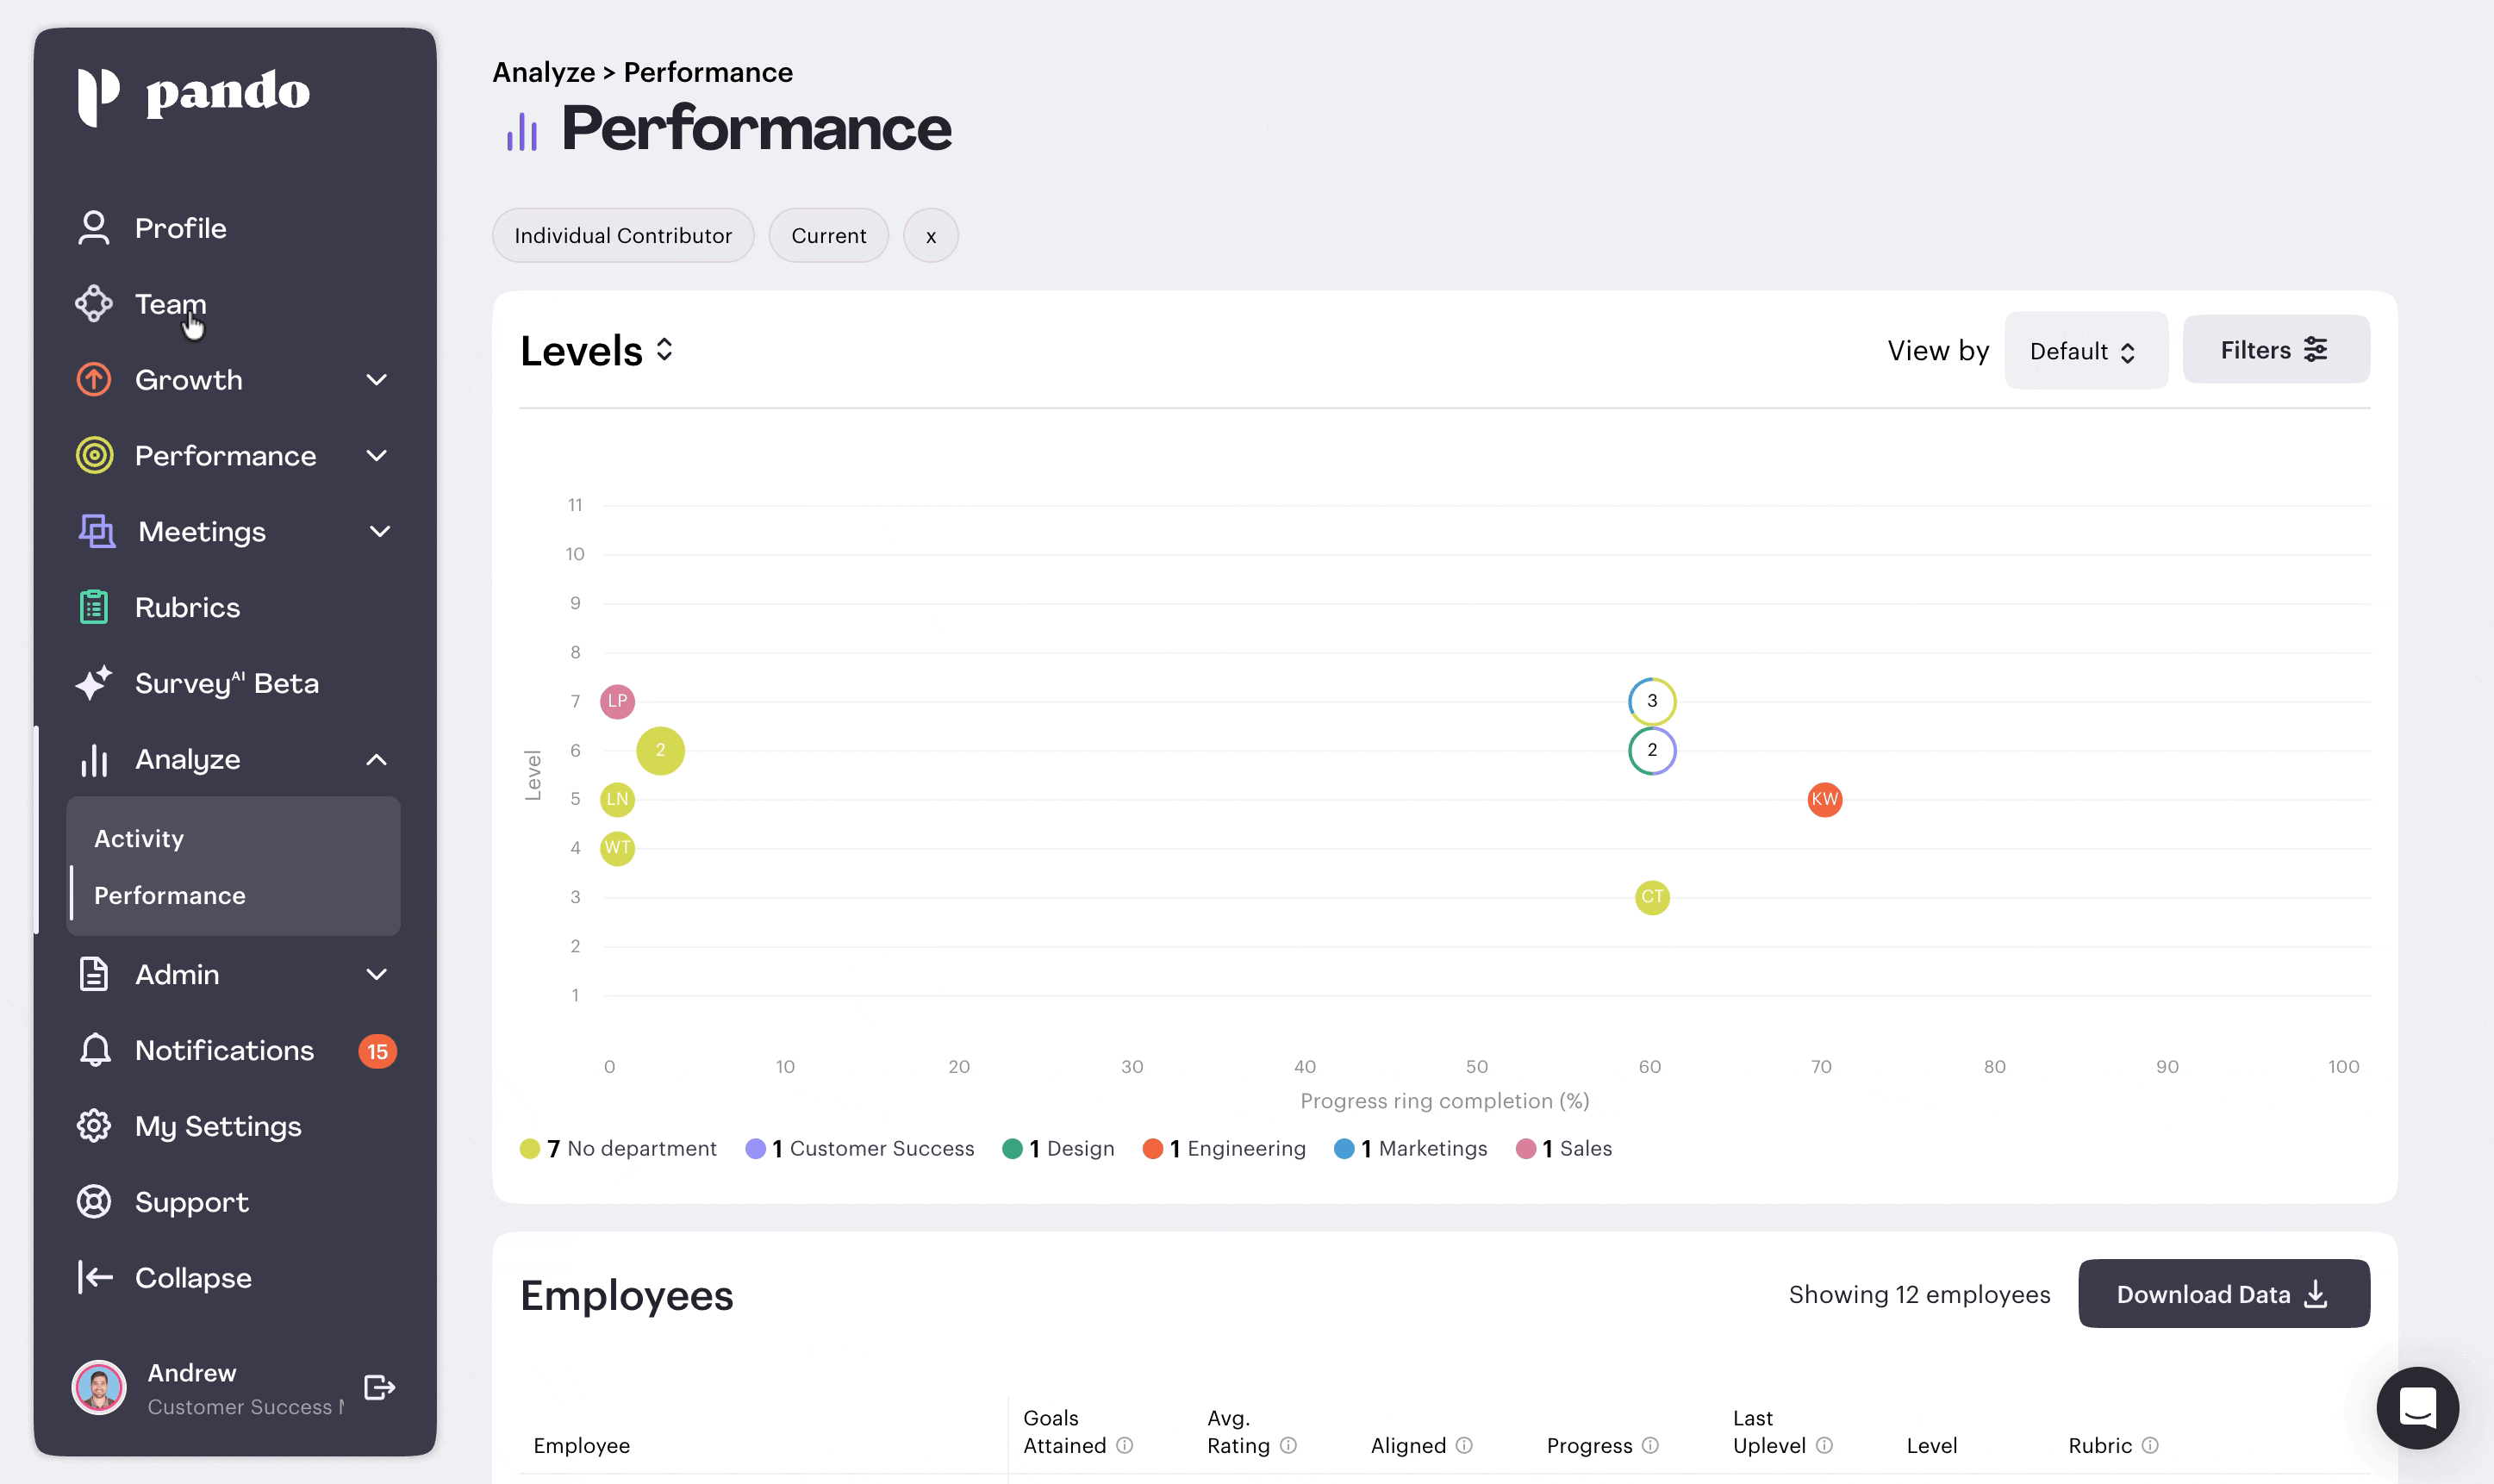The width and height of the screenshot is (2494, 1484).
Task: Toggle Customer Success legend item
Action: tap(860, 1149)
